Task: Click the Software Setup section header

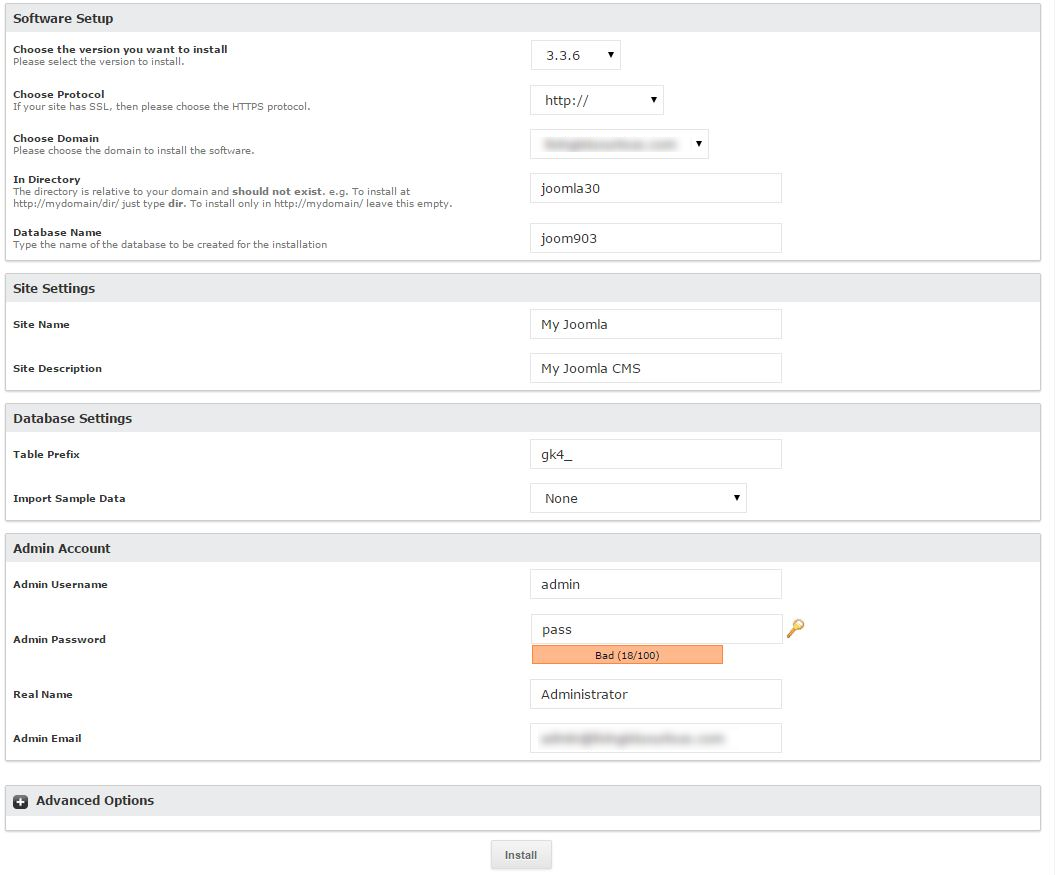Action: 63,18
